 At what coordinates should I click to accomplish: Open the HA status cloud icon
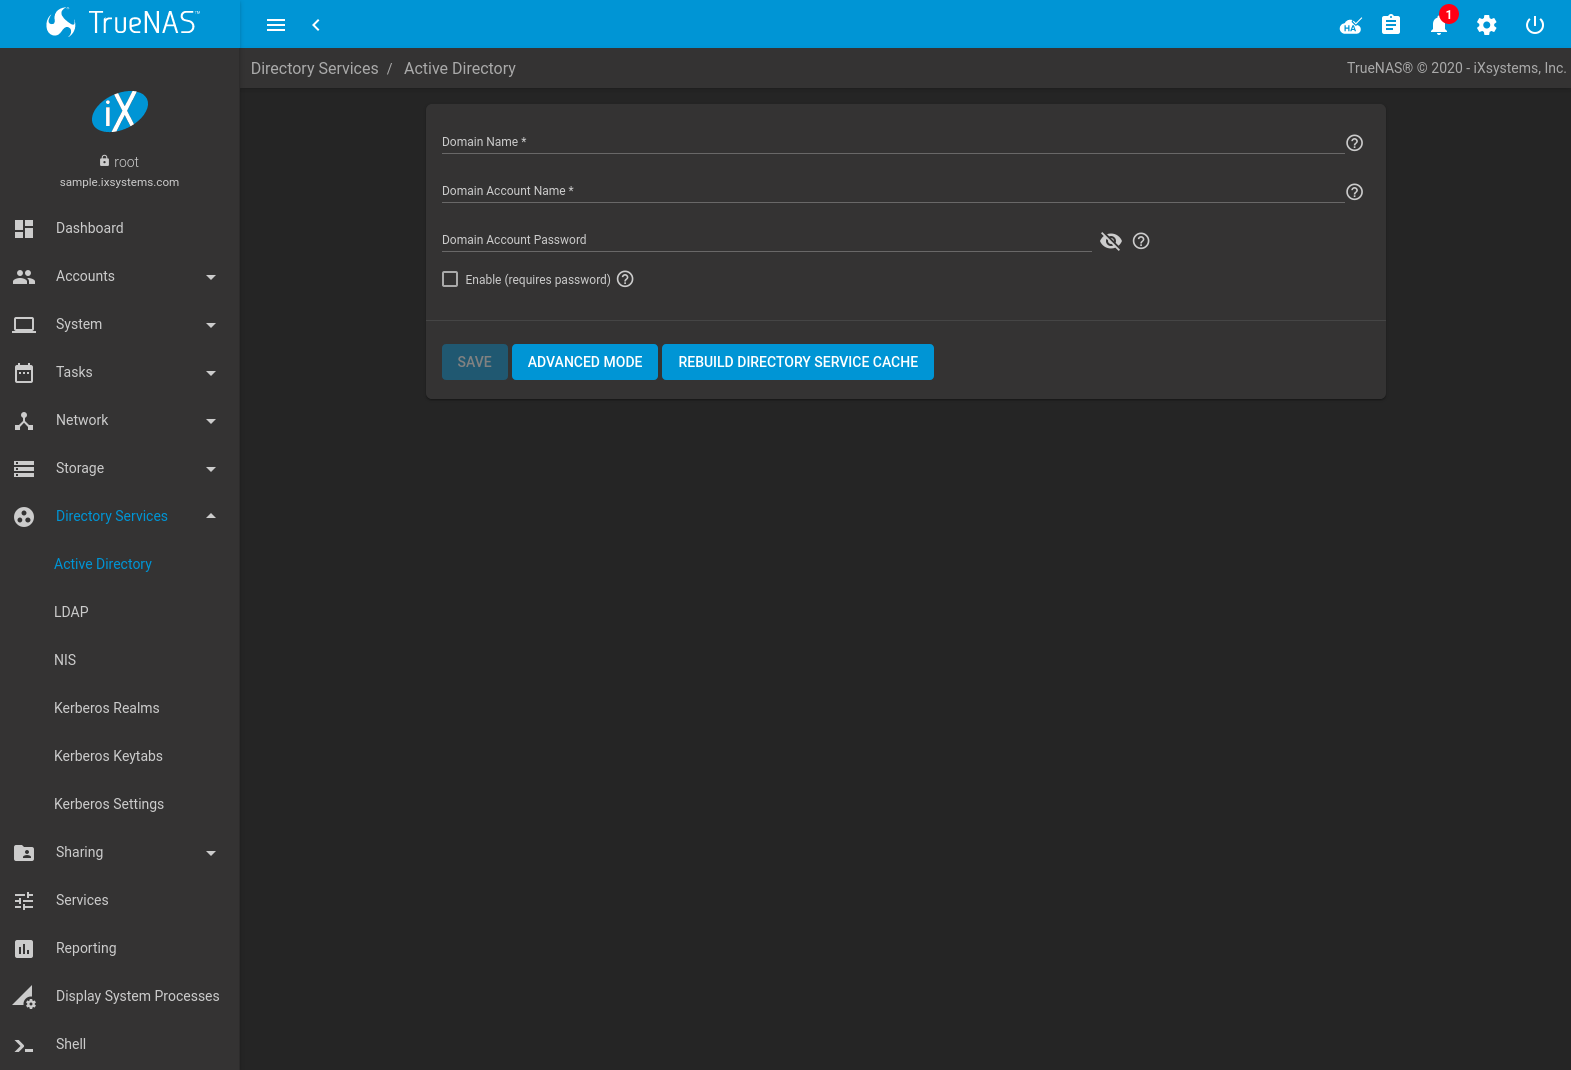point(1351,25)
